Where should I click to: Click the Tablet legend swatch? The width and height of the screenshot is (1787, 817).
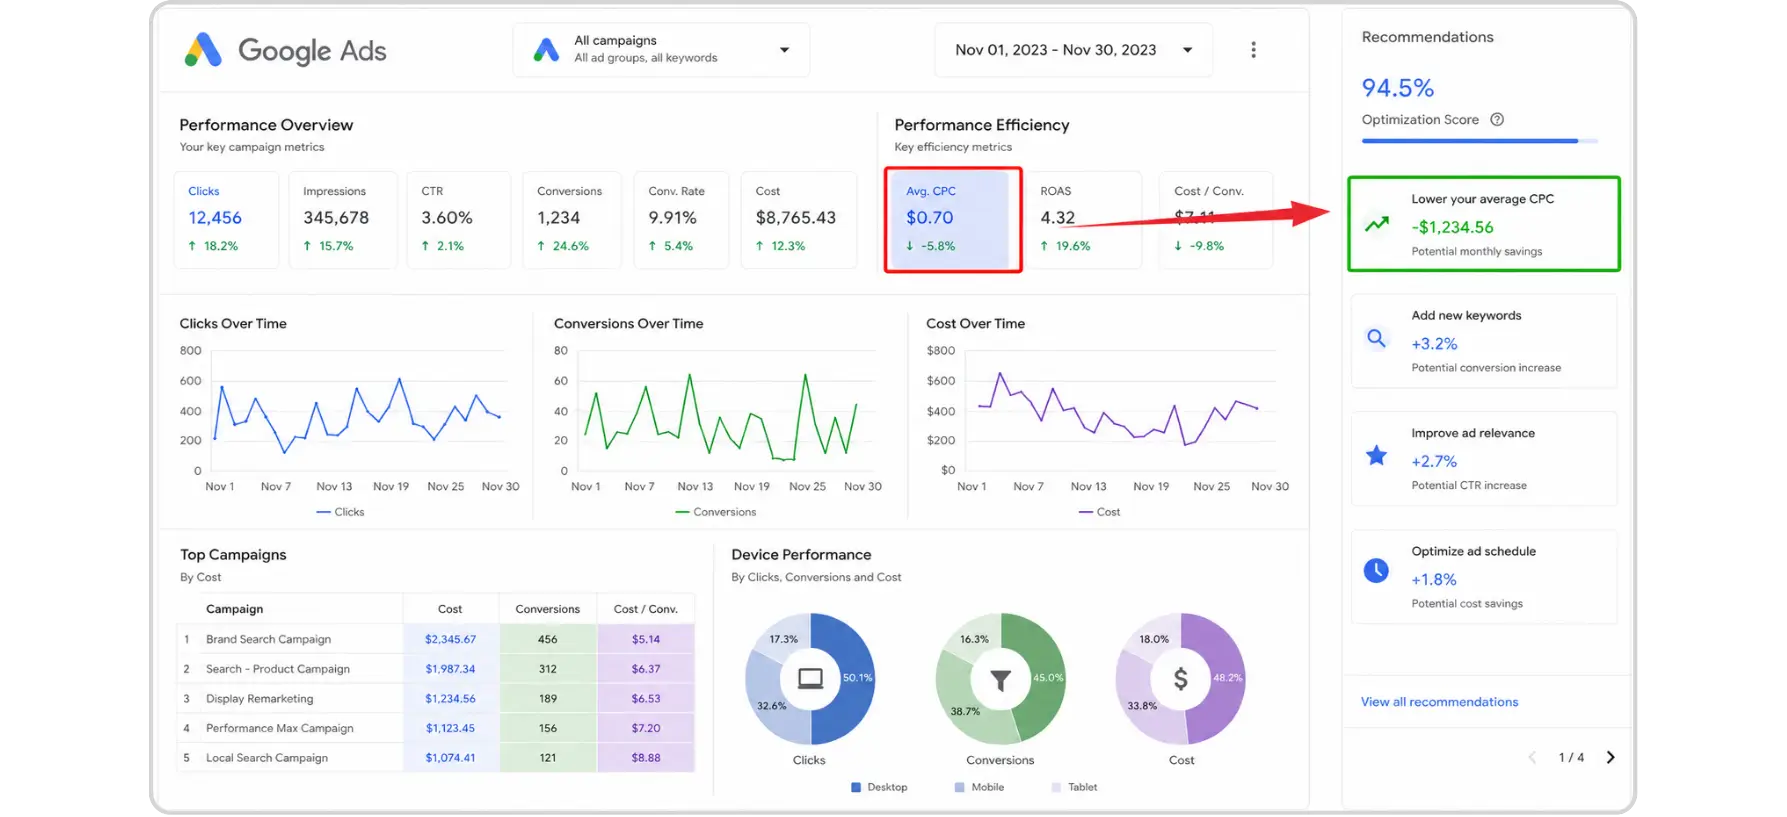[x=1056, y=787]
